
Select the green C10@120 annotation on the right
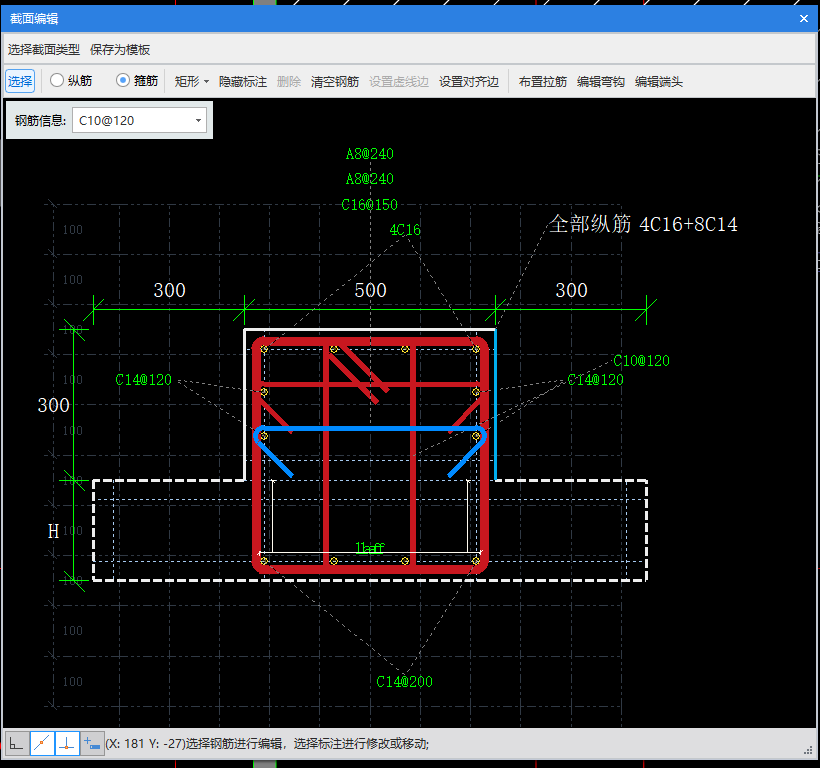[641, 361]
